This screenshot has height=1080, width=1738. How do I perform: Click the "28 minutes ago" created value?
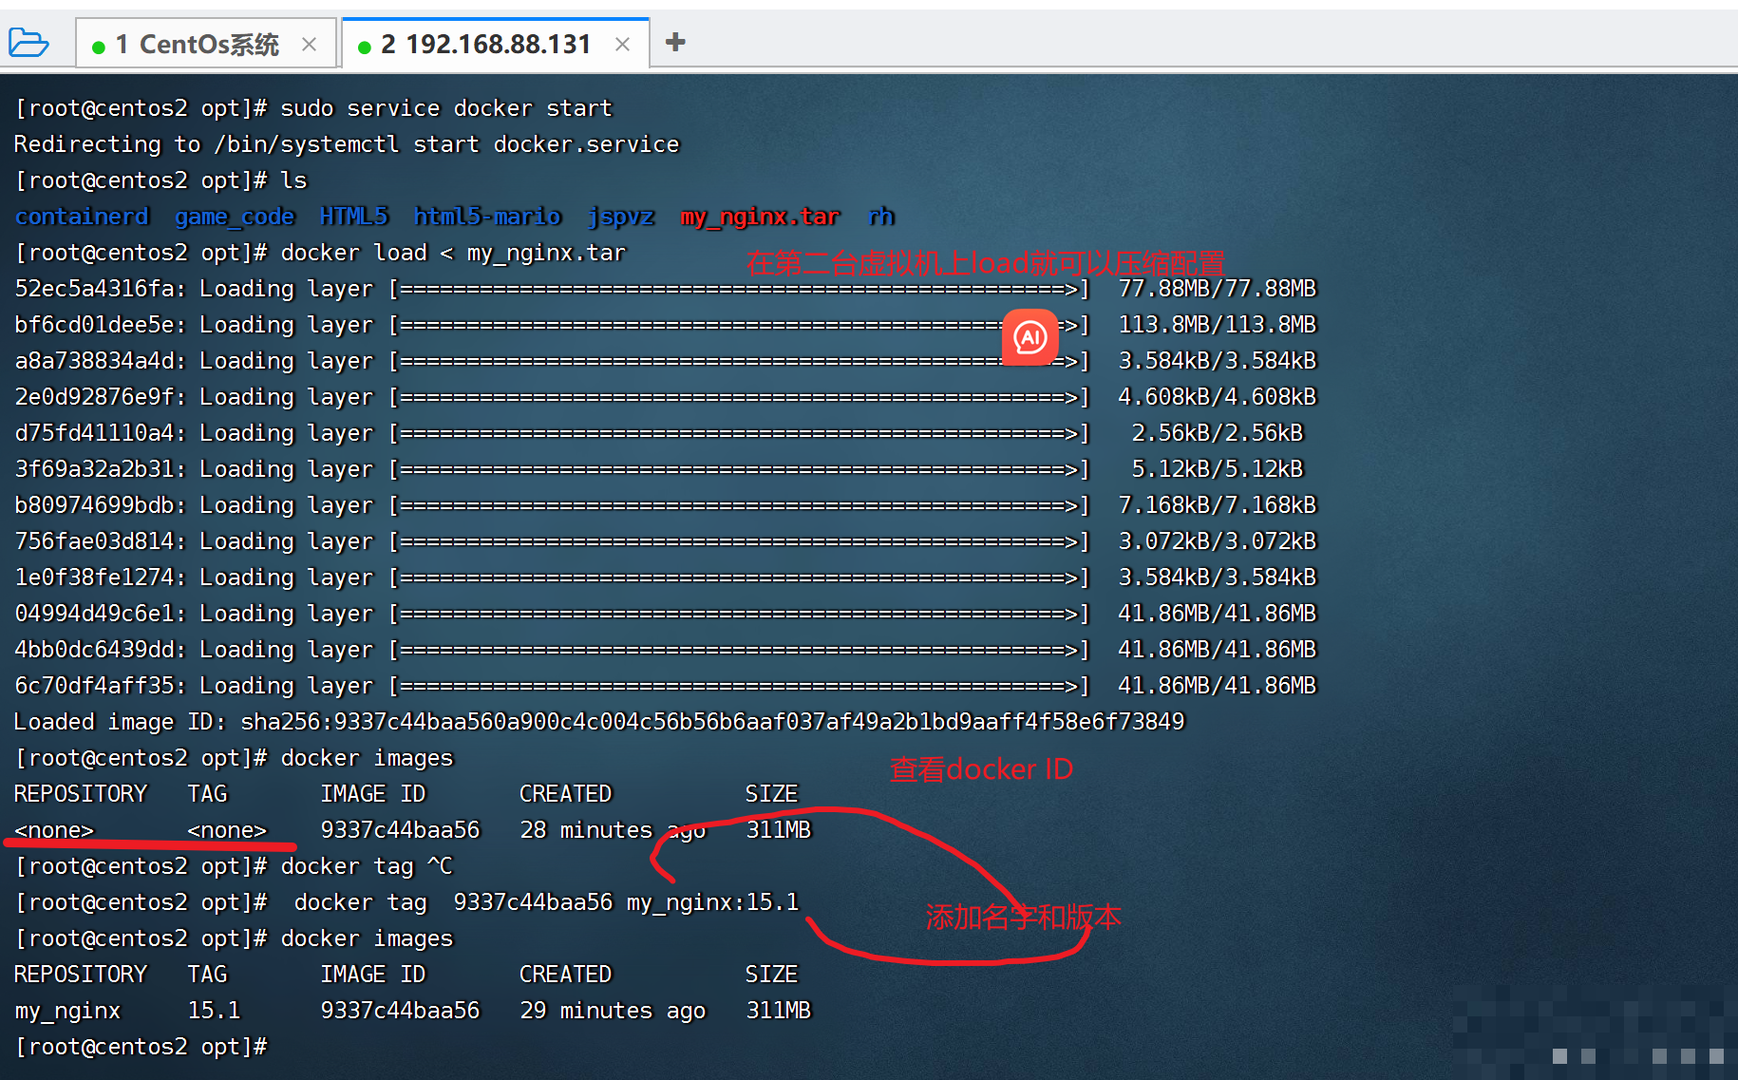[613, 830]
